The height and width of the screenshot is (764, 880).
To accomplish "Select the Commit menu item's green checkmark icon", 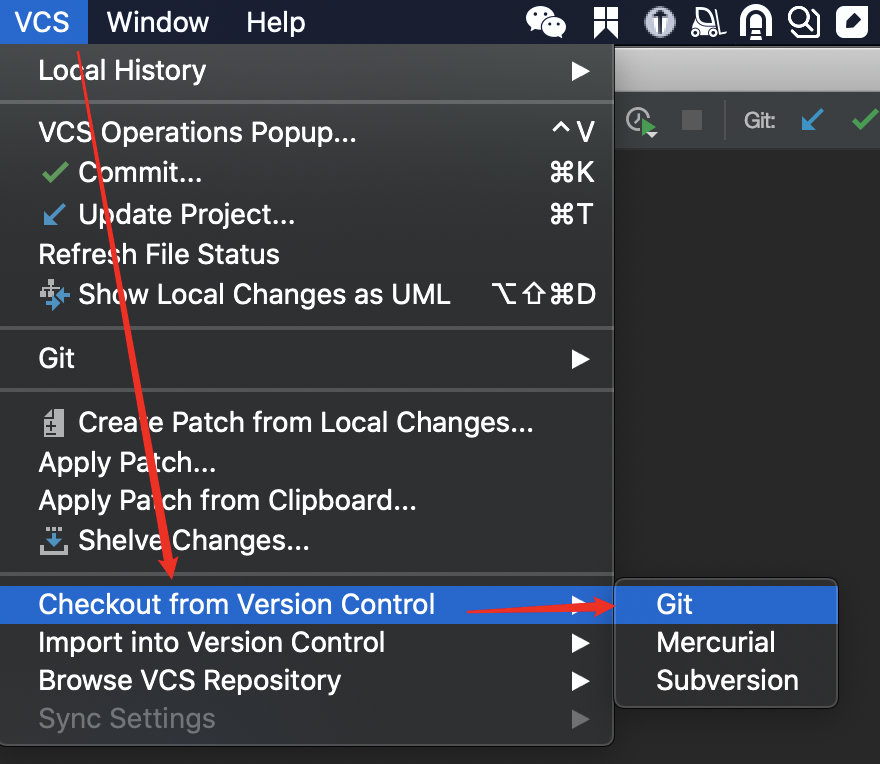I will [55, 172].
